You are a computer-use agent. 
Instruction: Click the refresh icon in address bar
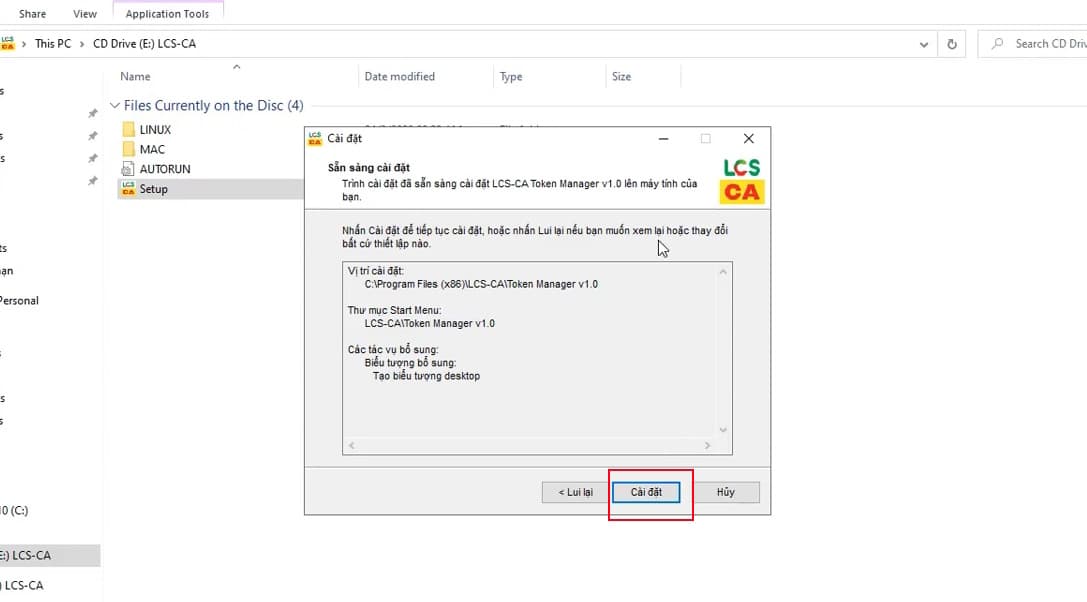coord(952,44)
